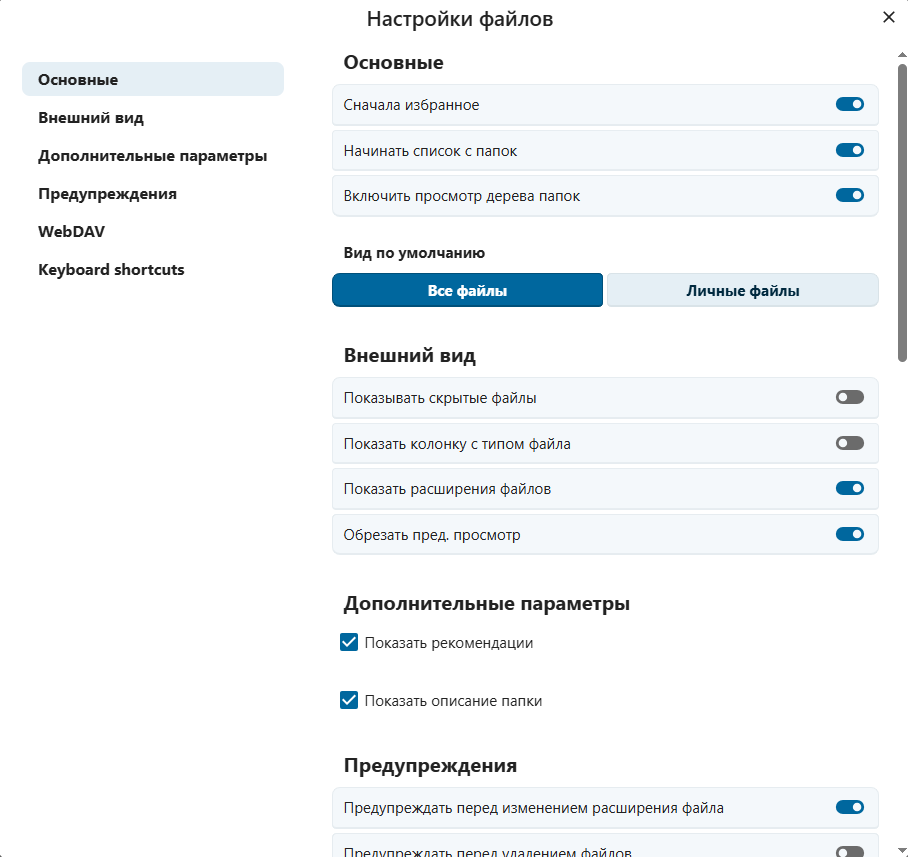The height and width of the screenshot is (857, 908).
Task: Toggle "Включить просмотр дерева папок" switch
Action: (849, 196)
